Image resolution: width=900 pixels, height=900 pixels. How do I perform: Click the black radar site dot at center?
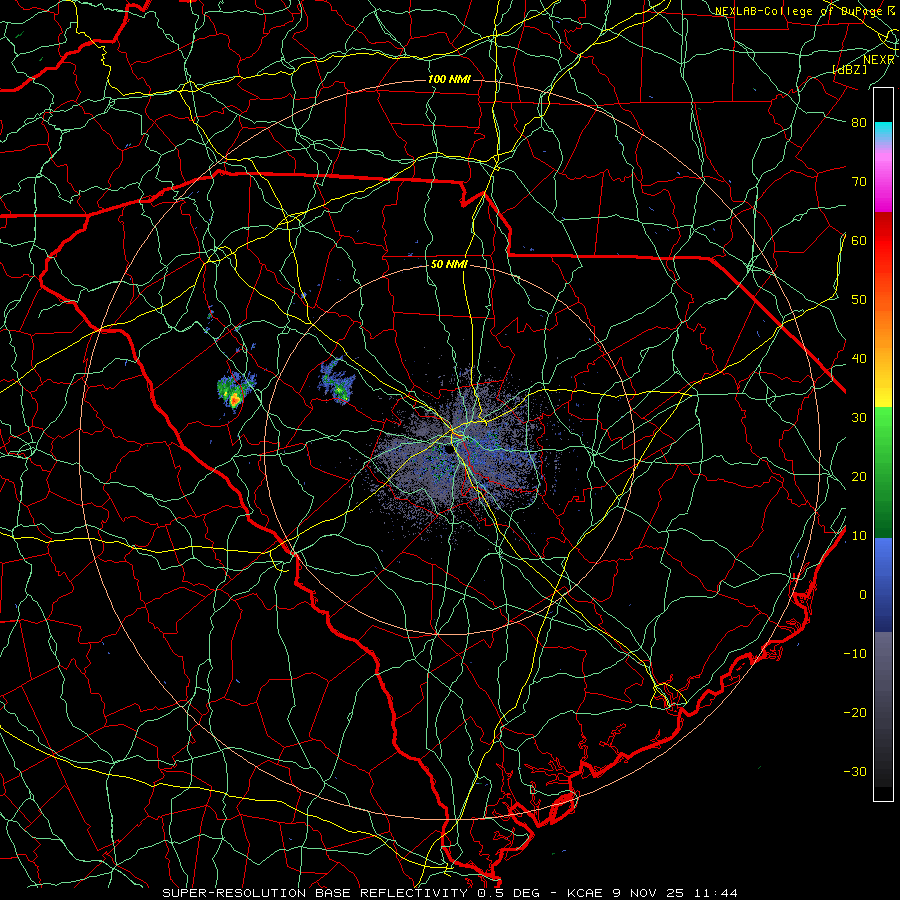click(x=447, y=449)
